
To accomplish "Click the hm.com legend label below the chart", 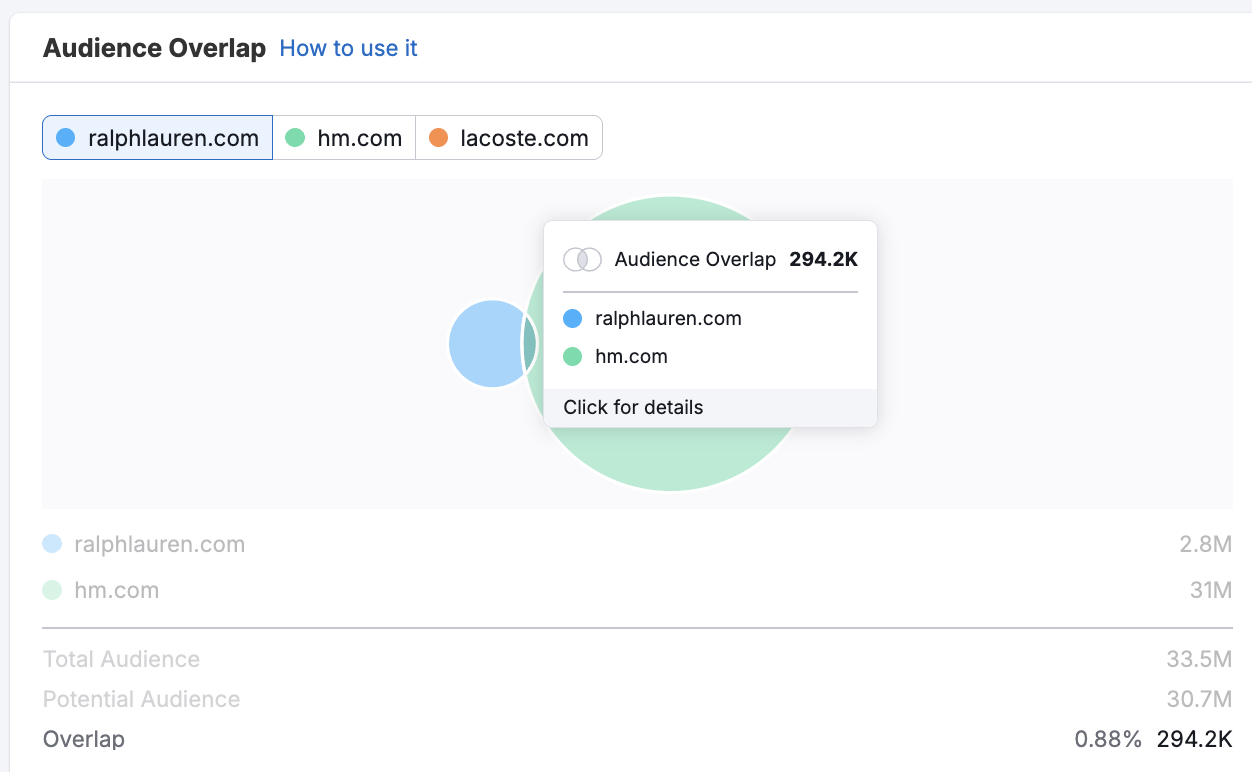I will [116, 590].
